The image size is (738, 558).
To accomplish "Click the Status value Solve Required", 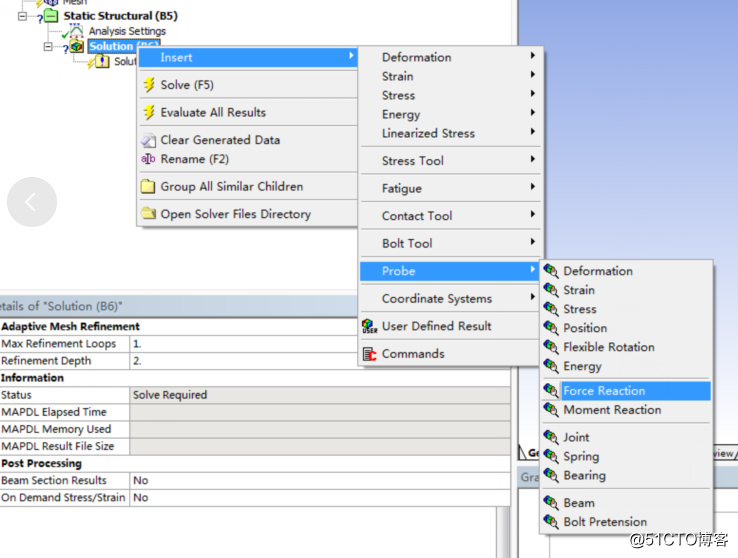I will coord(320,395).
